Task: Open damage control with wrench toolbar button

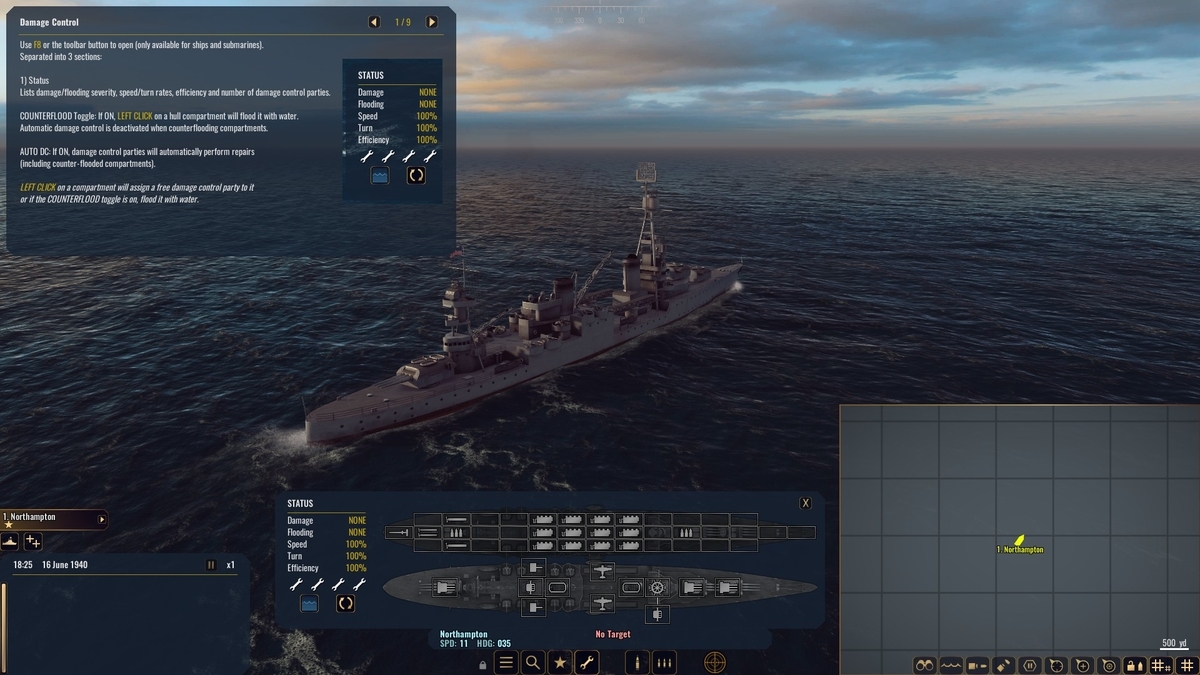Action: click(586, 662)
